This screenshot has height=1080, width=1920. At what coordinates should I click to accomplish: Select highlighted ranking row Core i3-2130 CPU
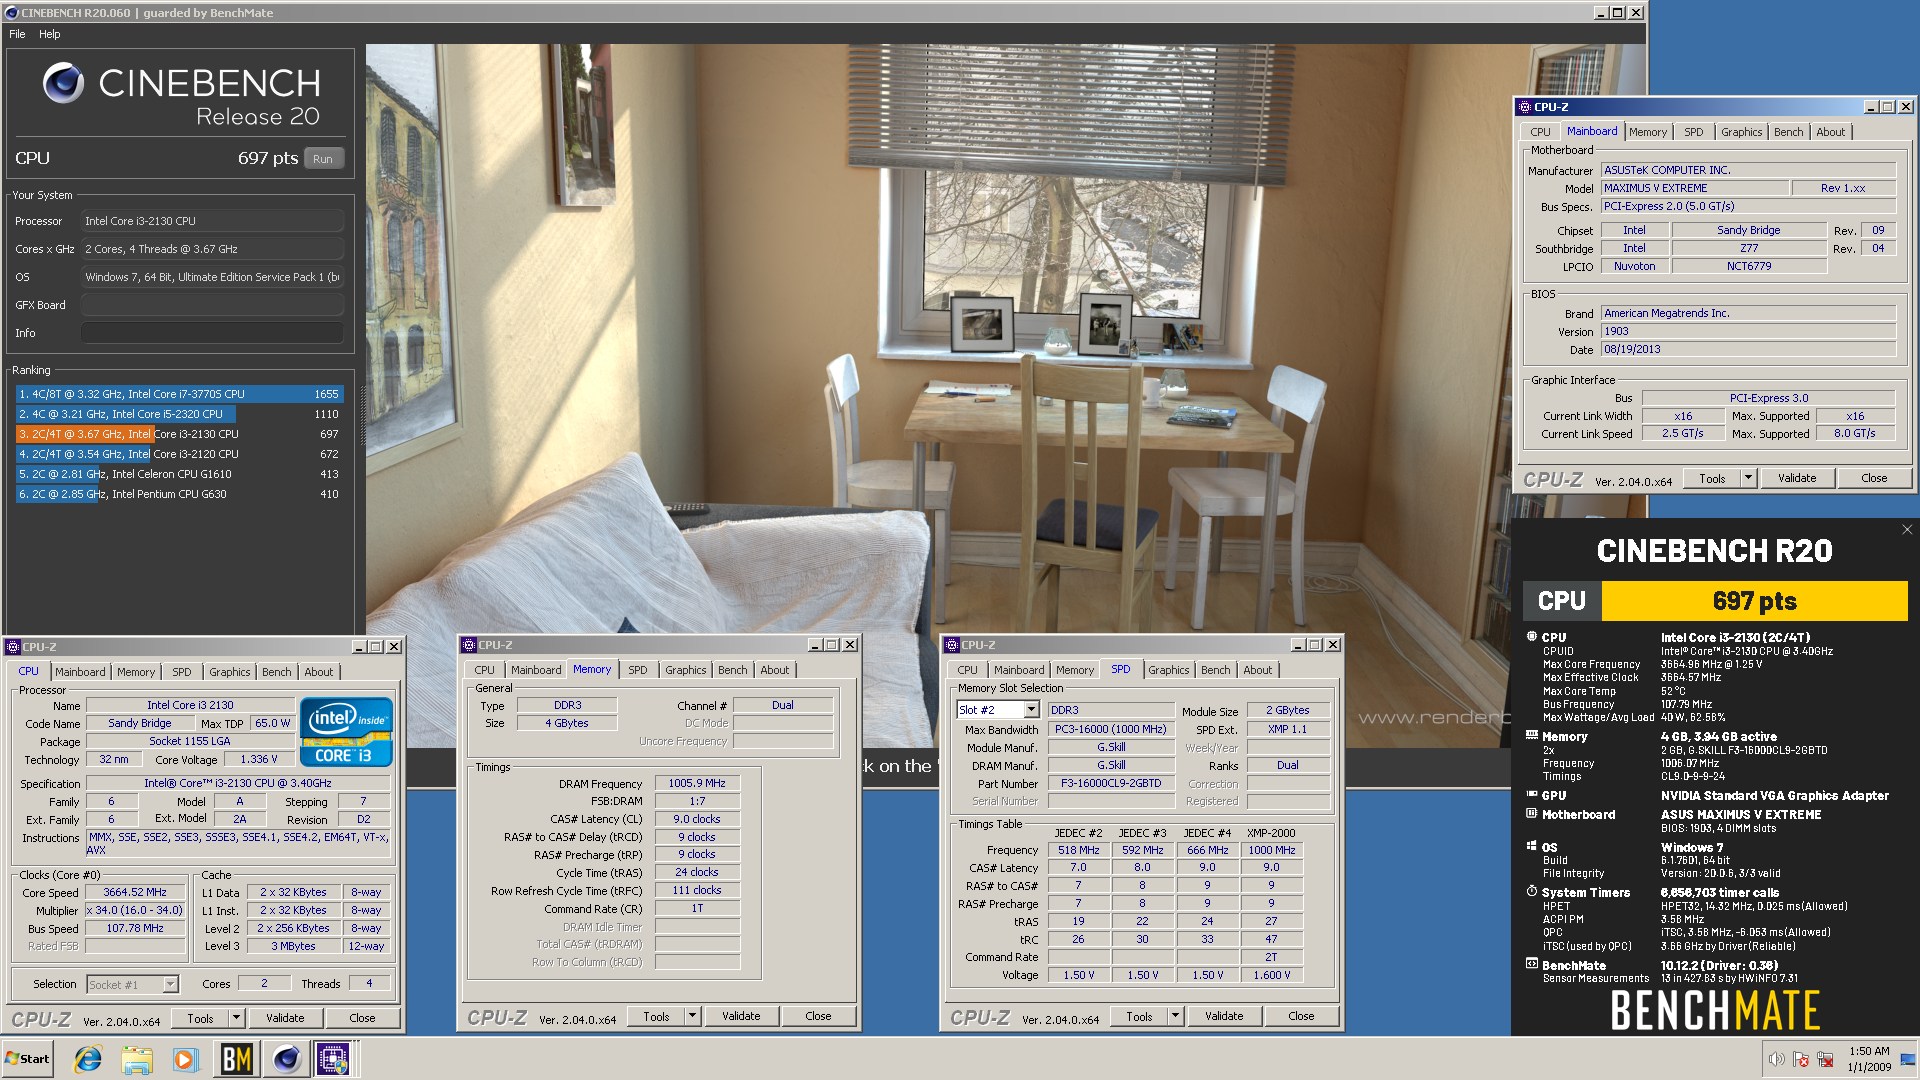[x=179, y=434]
